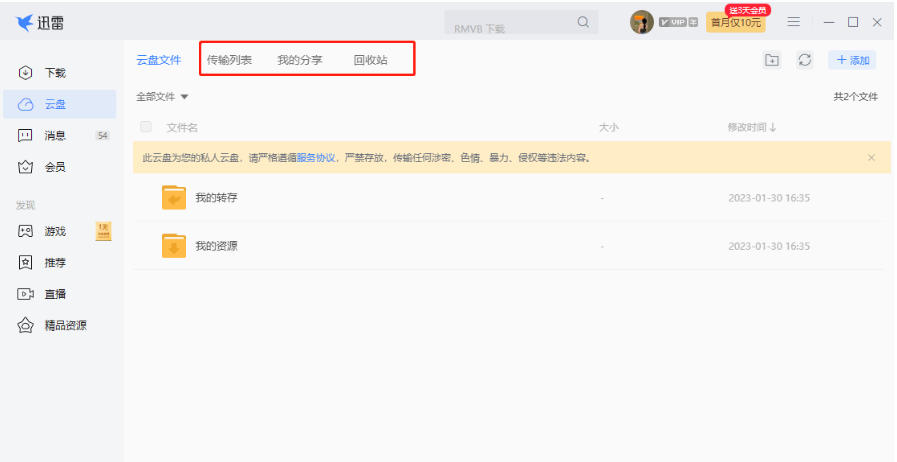Image resolution: width=897 pixels, height=462 pixels.
Task: Open the 服务协议 link
Action: [x=316, y=157]
